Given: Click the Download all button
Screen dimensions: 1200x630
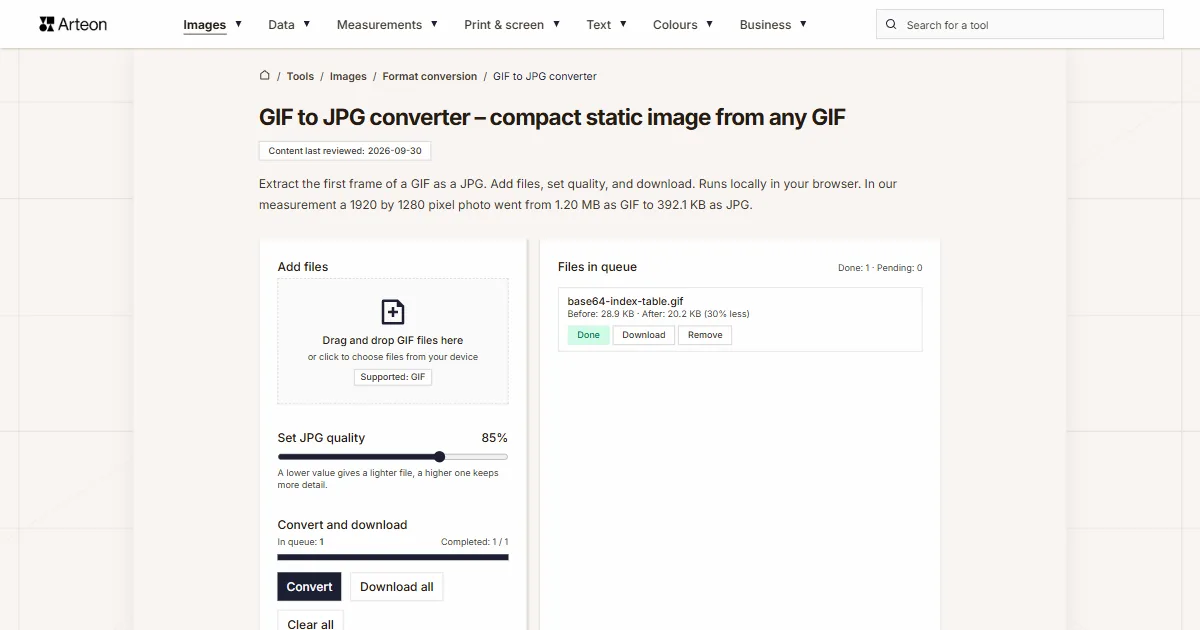Looking at the screenshot, I should coord(397,587).
